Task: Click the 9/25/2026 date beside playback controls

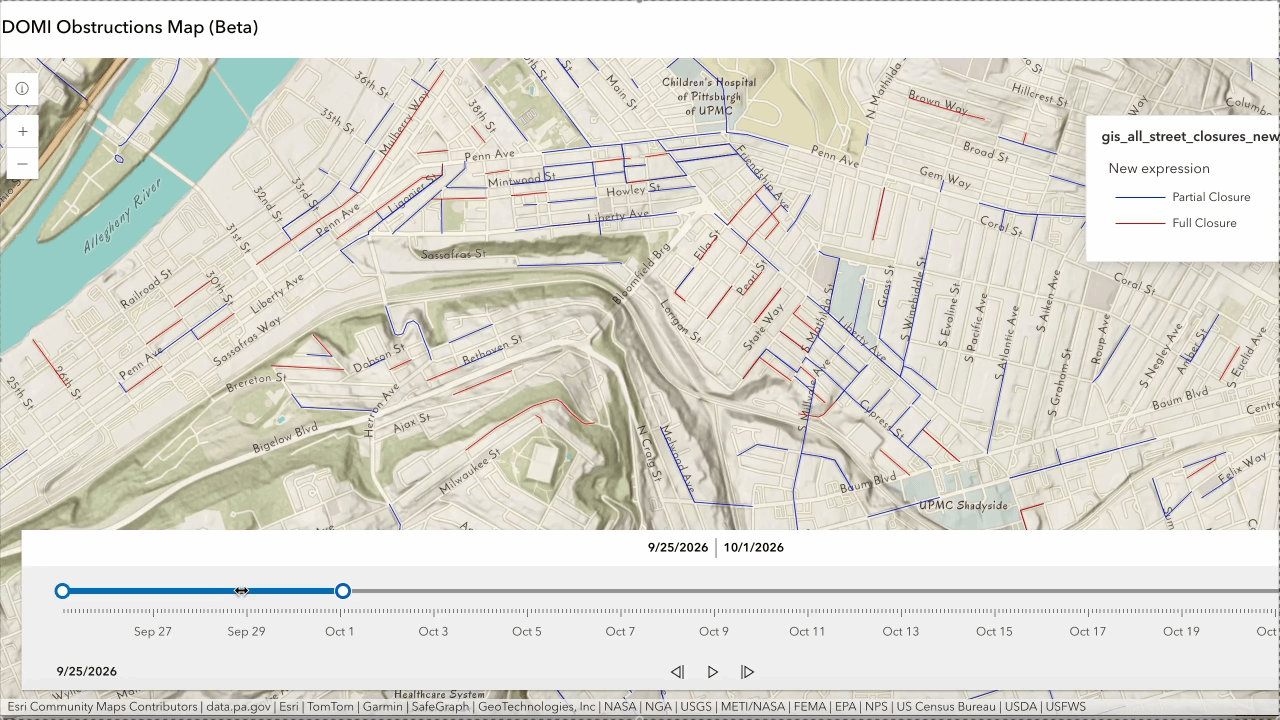Action: click(87, 671)
